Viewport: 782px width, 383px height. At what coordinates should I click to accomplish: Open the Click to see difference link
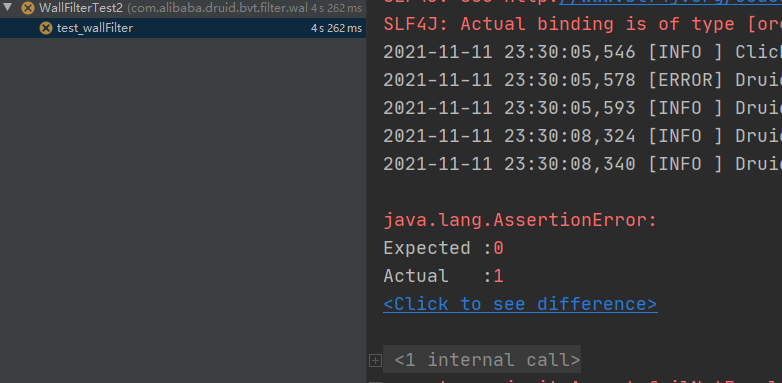520,304
